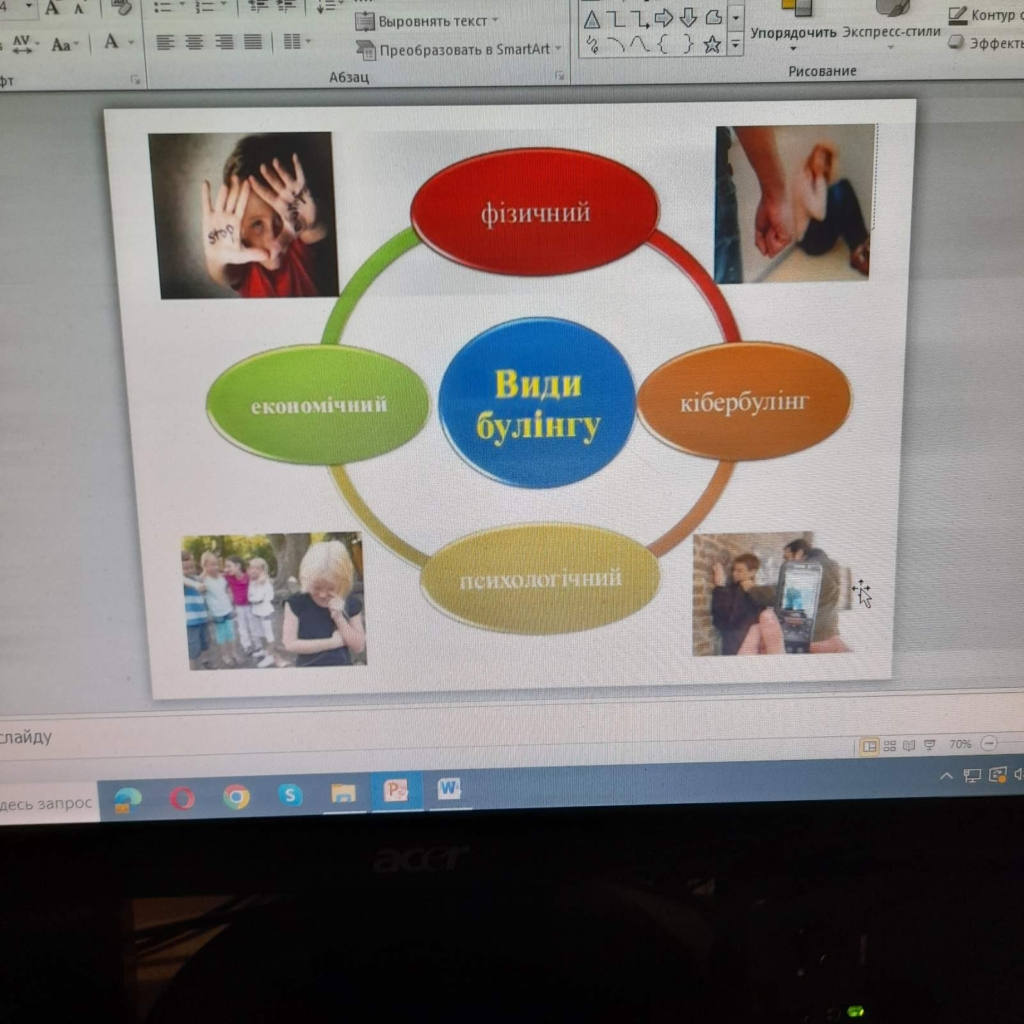Switch to normal view in status bar
The width and height of the screenshot is (1024, 1024).
click(870, 745)
